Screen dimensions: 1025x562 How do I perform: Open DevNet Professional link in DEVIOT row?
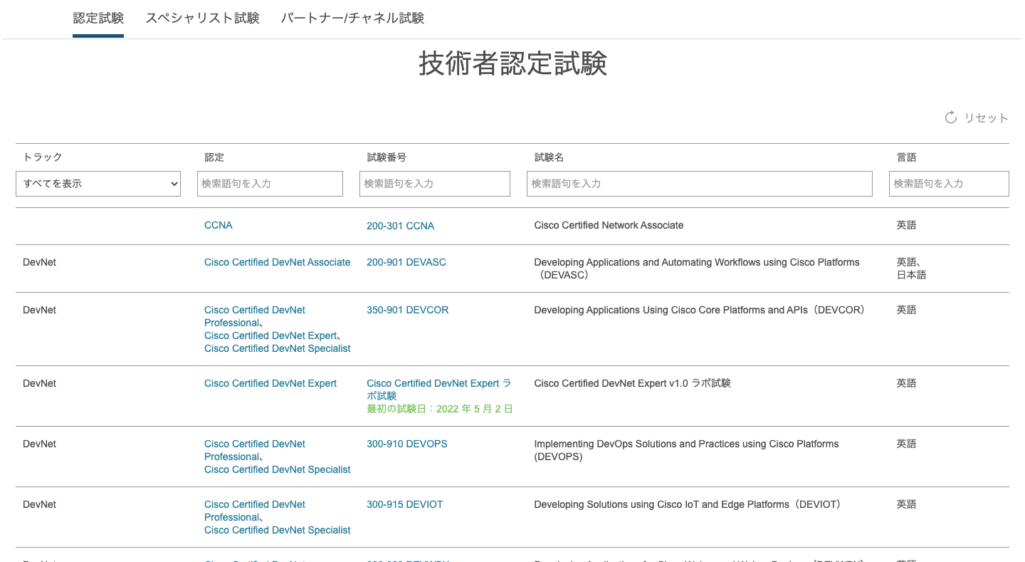254,510
